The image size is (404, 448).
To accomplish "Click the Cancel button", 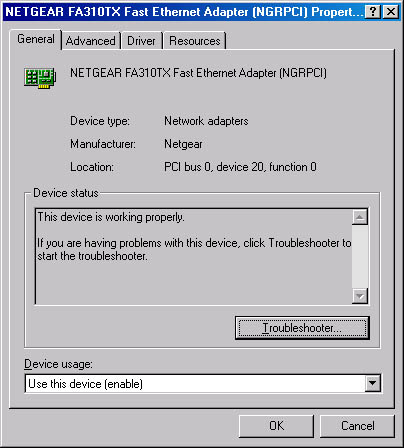I will tap(357, 426).
